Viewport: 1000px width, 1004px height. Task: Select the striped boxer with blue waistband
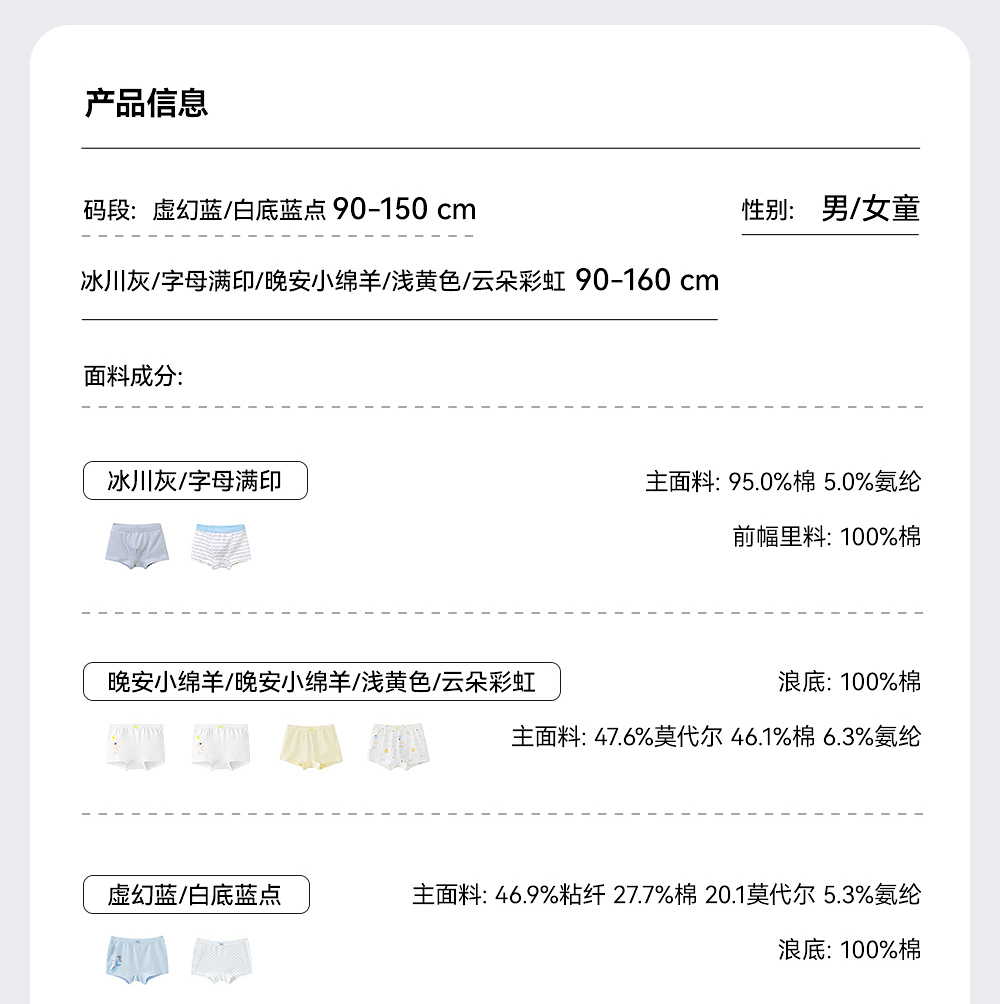[224, 547]
